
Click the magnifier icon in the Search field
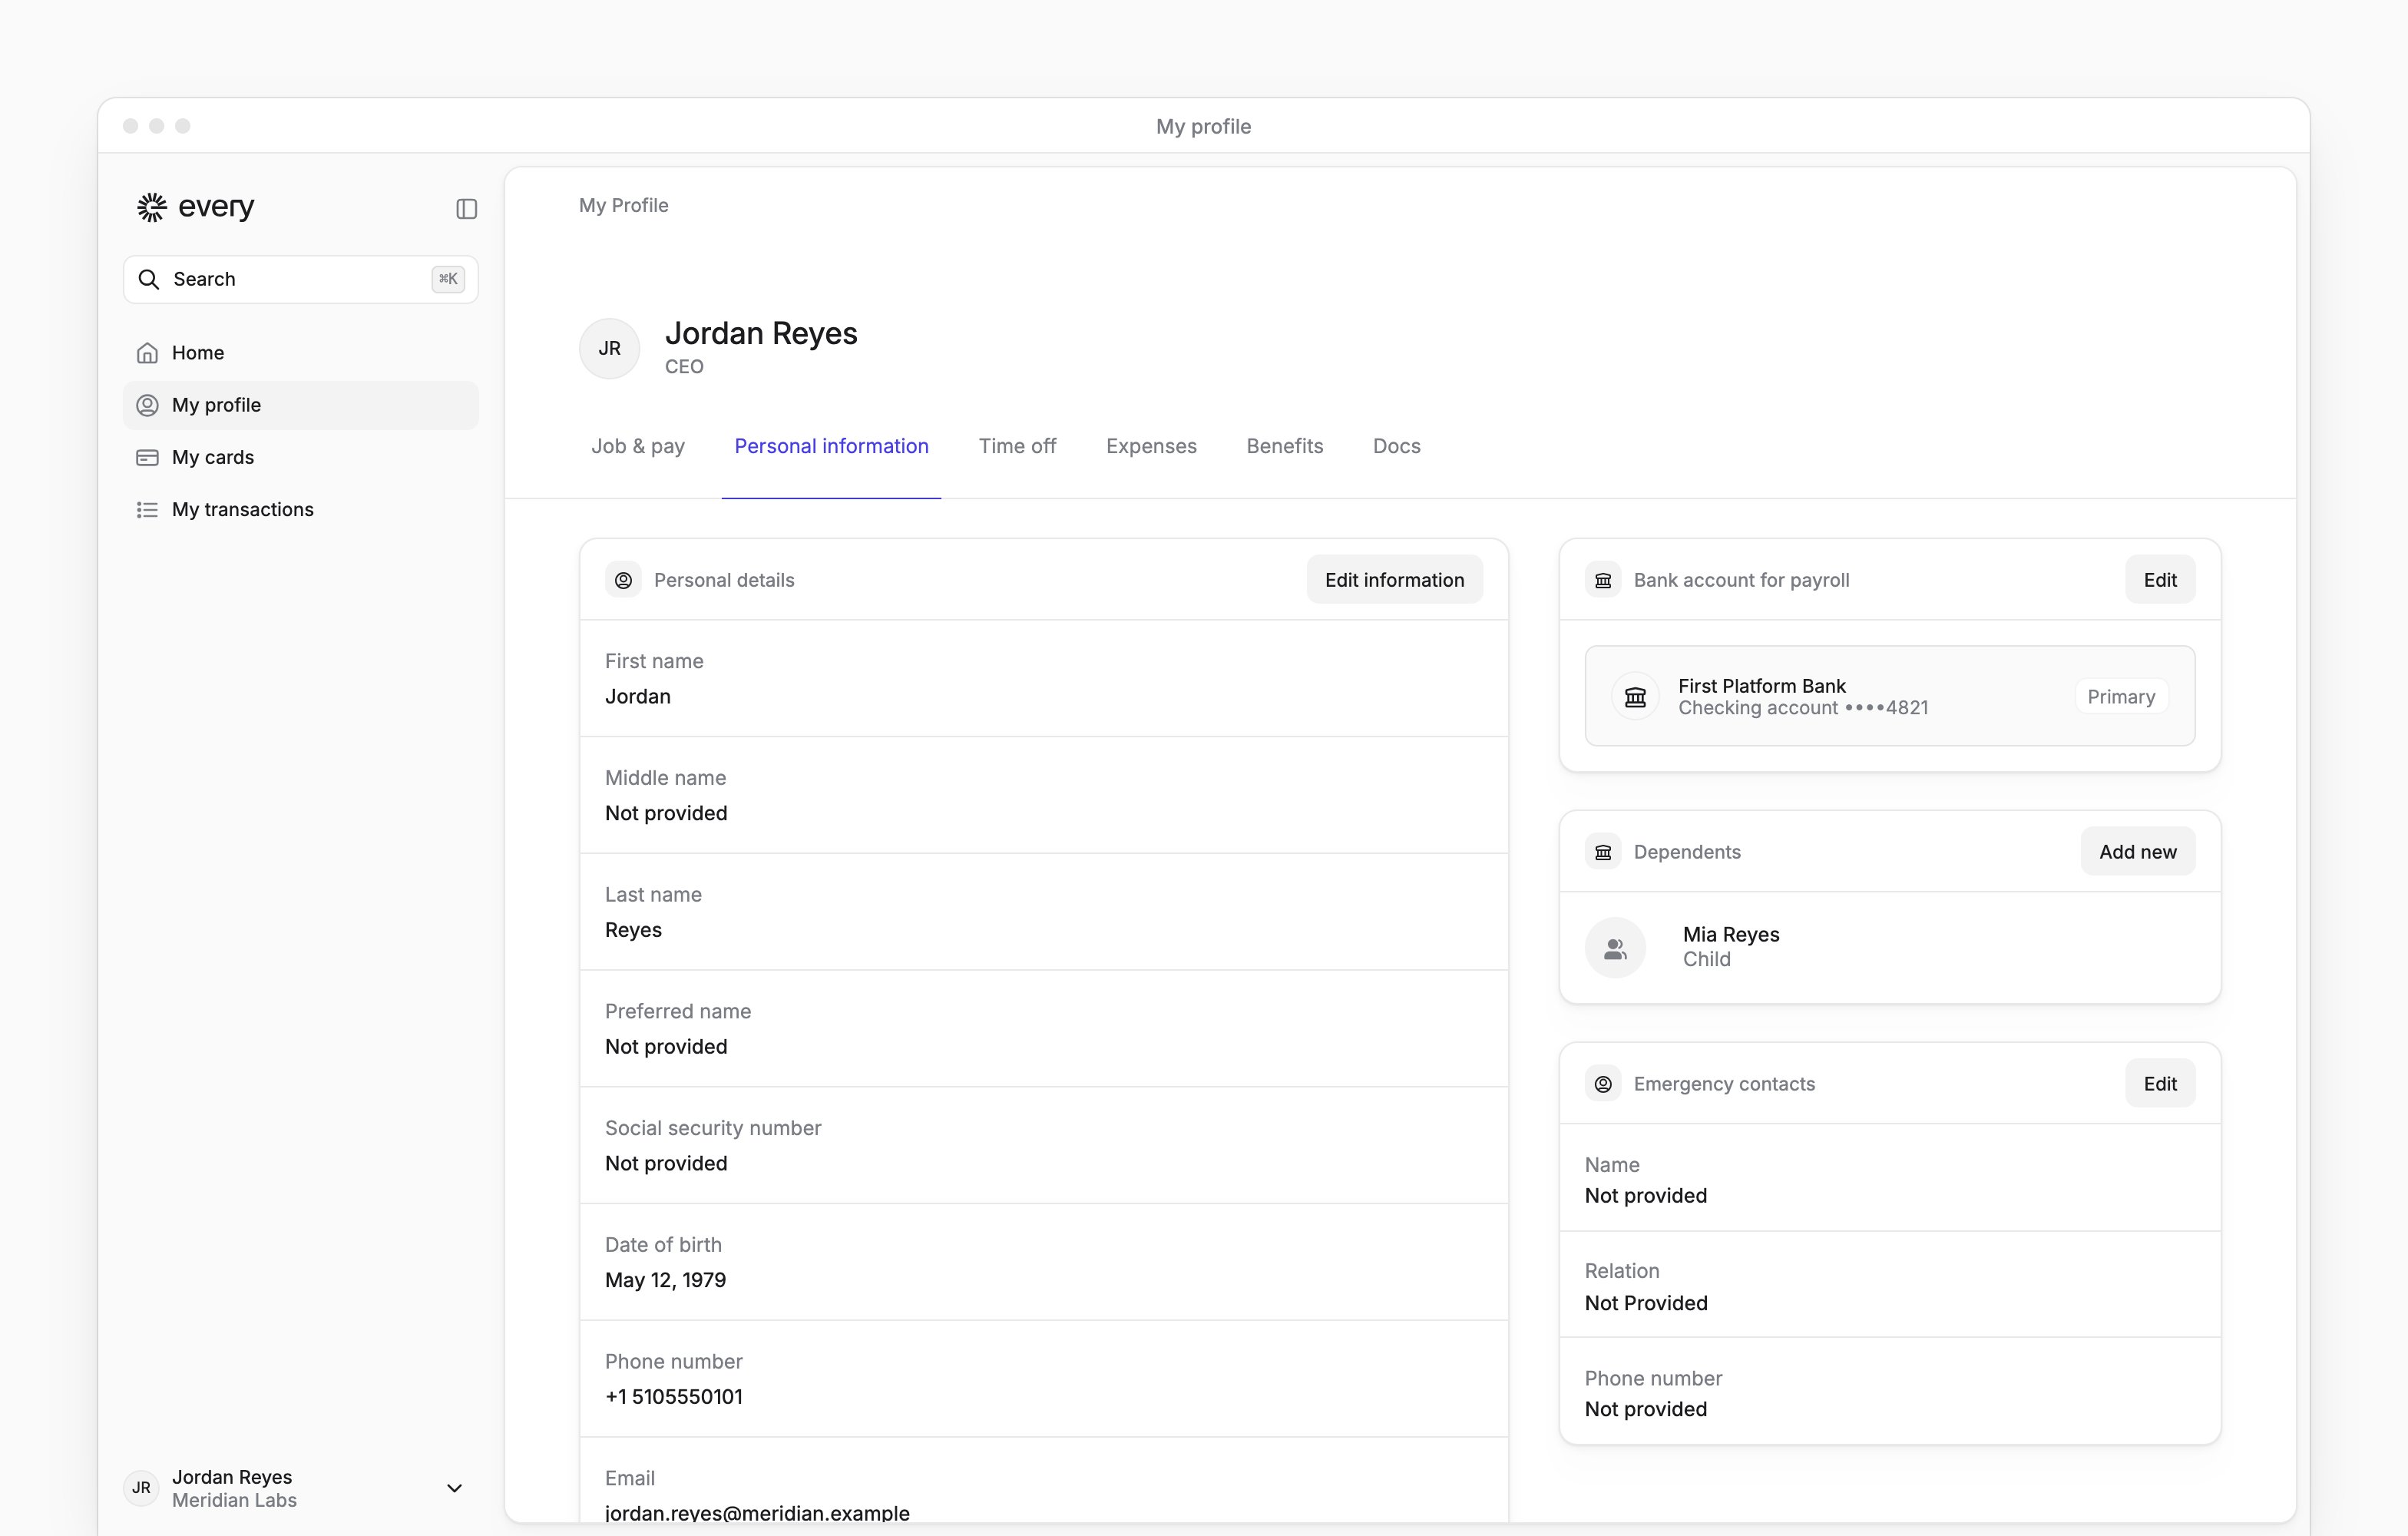[149, 279]
